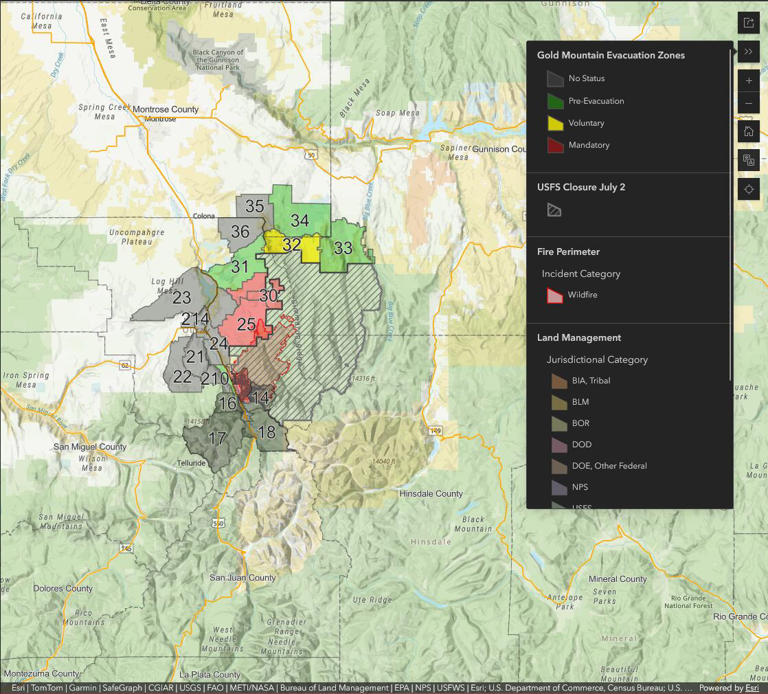Click the Dolores County map label
The width and height of the screenshot is (768, 694).
63,588
